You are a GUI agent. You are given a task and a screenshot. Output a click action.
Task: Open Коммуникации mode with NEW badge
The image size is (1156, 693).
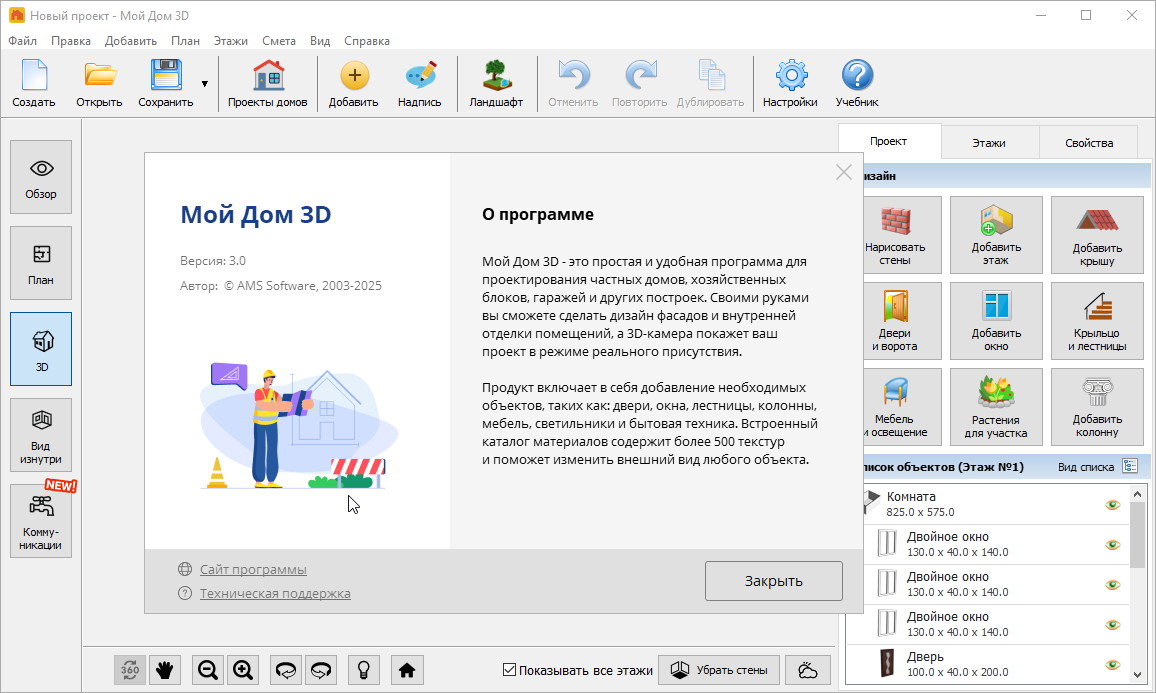pos(41,521)
